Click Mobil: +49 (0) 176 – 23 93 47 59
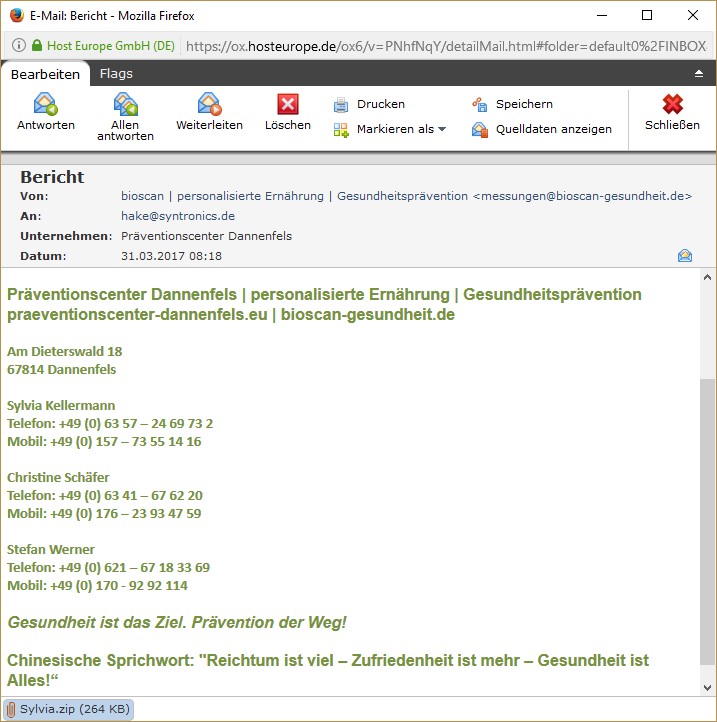The width and height of the screenshot is (717, 722). pyautogui.click(x=104, y=513)
